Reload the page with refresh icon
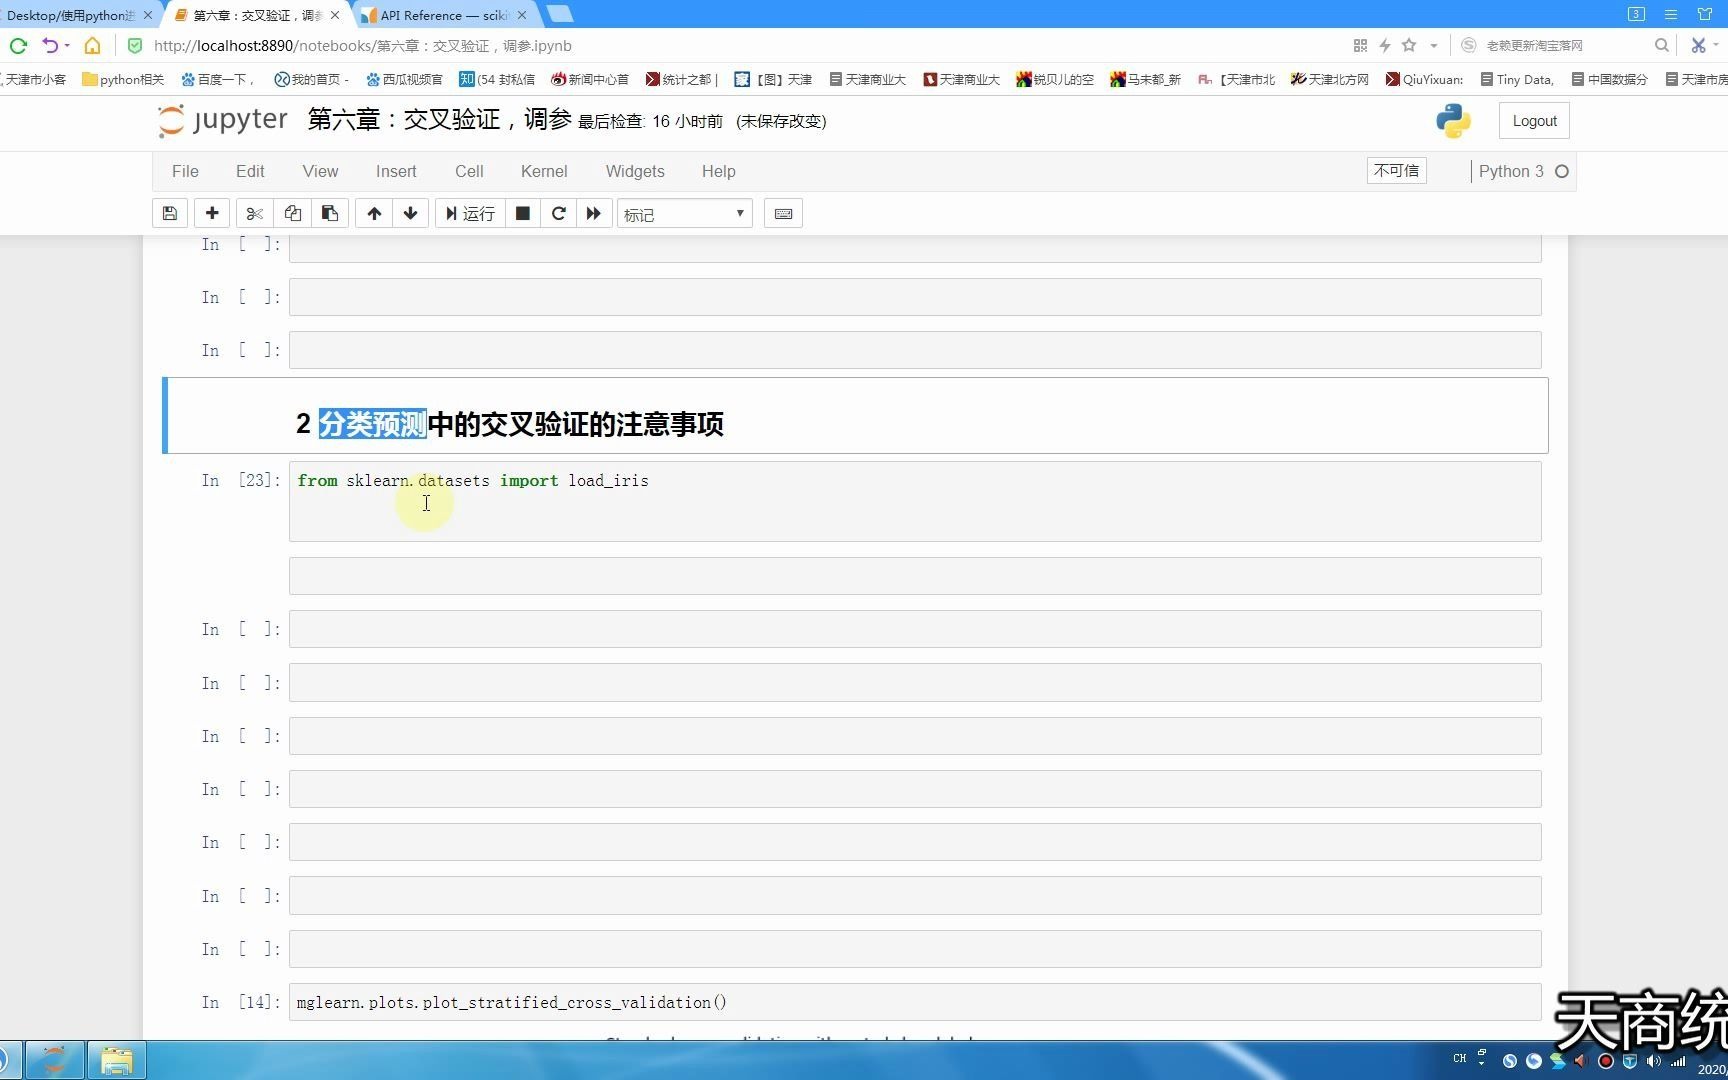Screen dimensions: 1728x1080 pyautogui.click(x=18, y=46)
